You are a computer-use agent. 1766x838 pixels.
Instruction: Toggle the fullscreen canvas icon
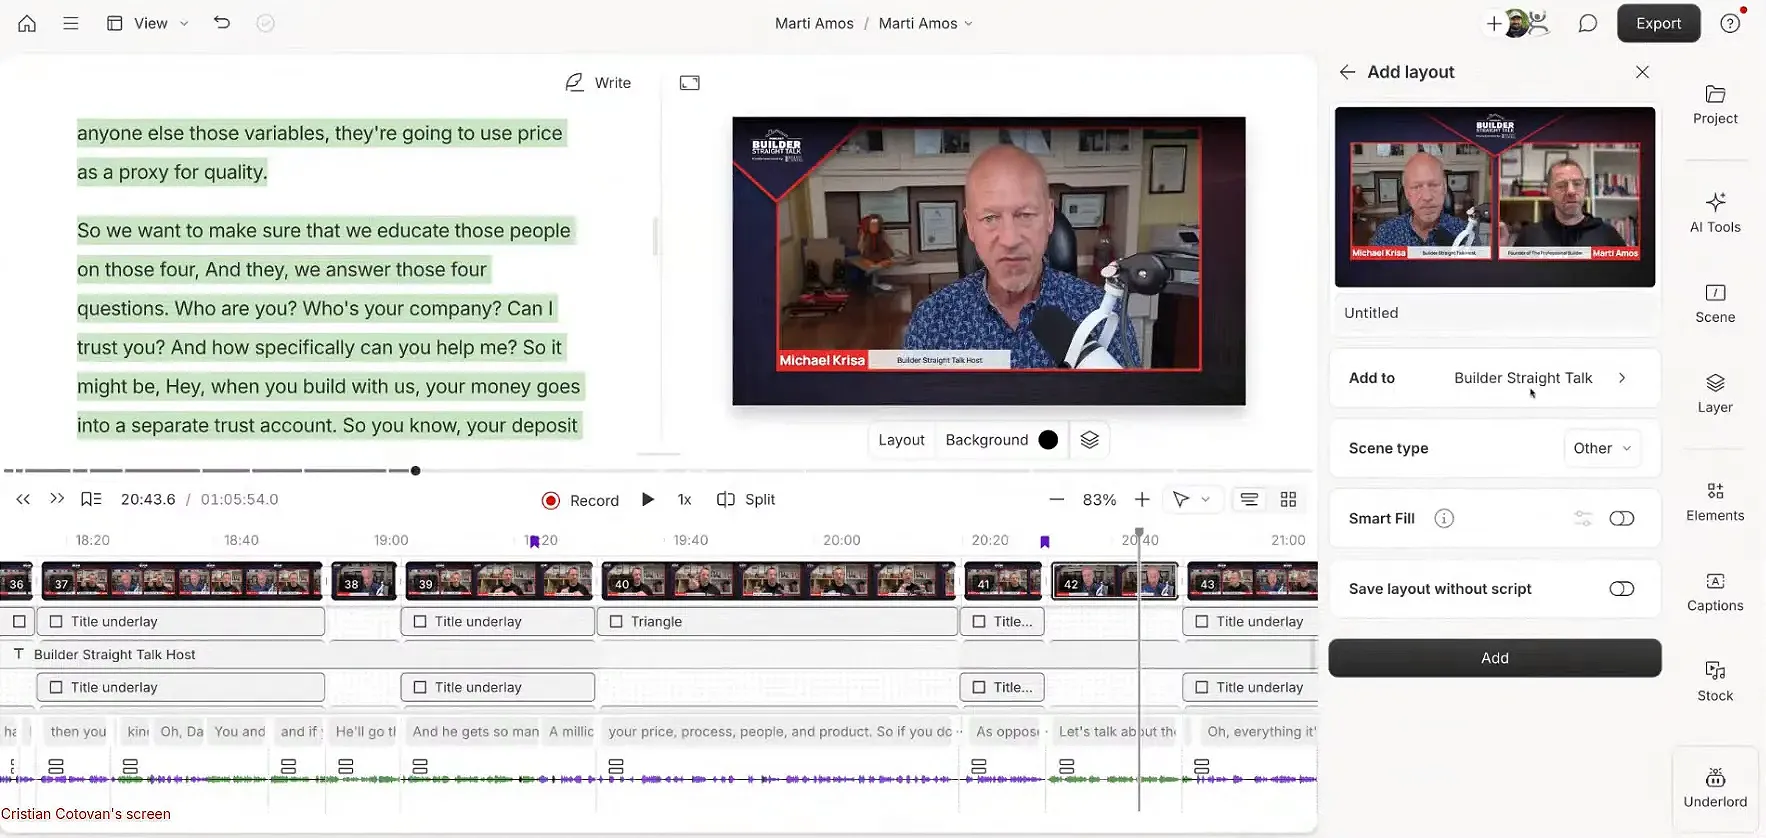coord(690,82)
